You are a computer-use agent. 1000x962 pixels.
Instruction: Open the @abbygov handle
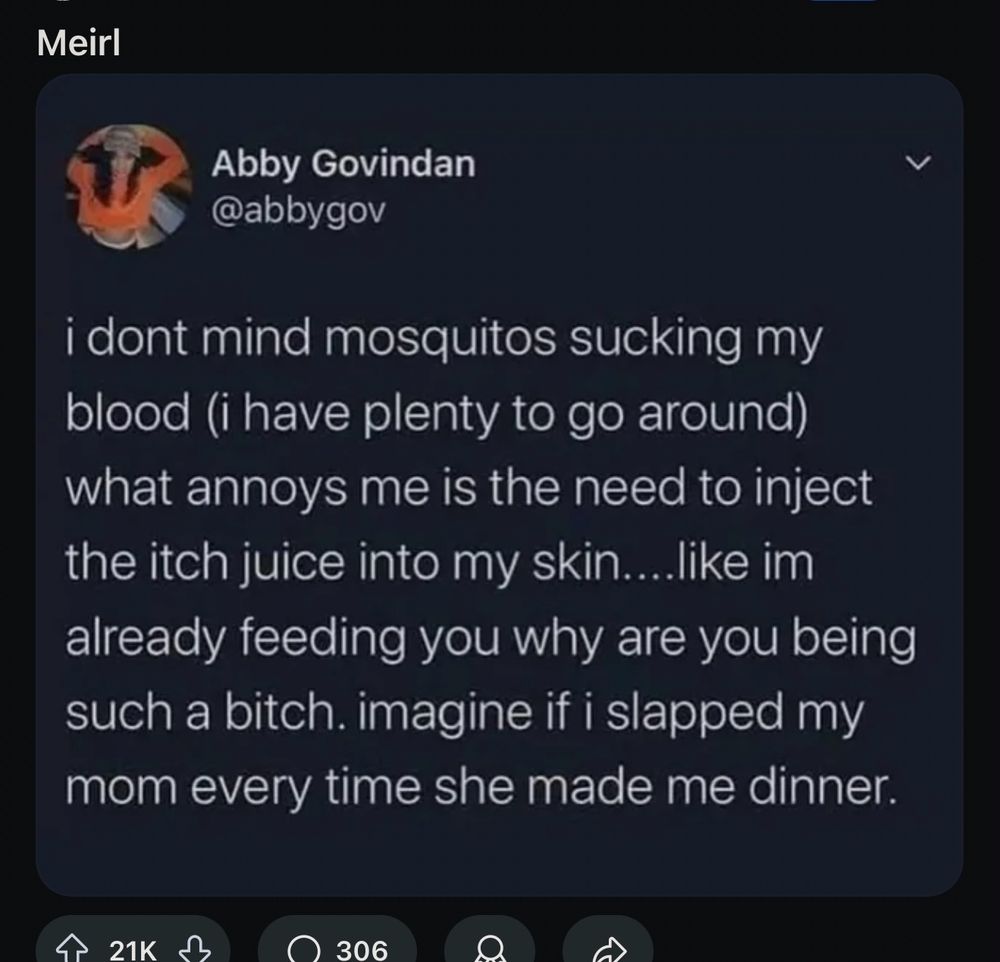pos(298,211)
